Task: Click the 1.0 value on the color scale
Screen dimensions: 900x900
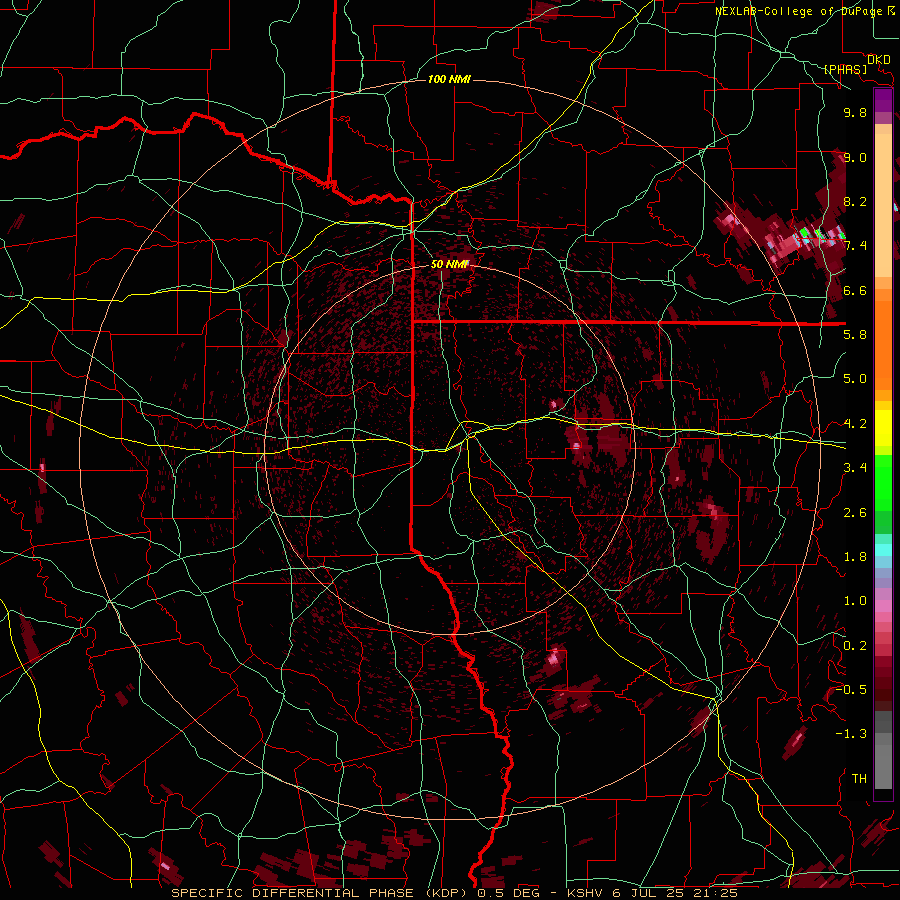Action: click(x=855, y=601)
